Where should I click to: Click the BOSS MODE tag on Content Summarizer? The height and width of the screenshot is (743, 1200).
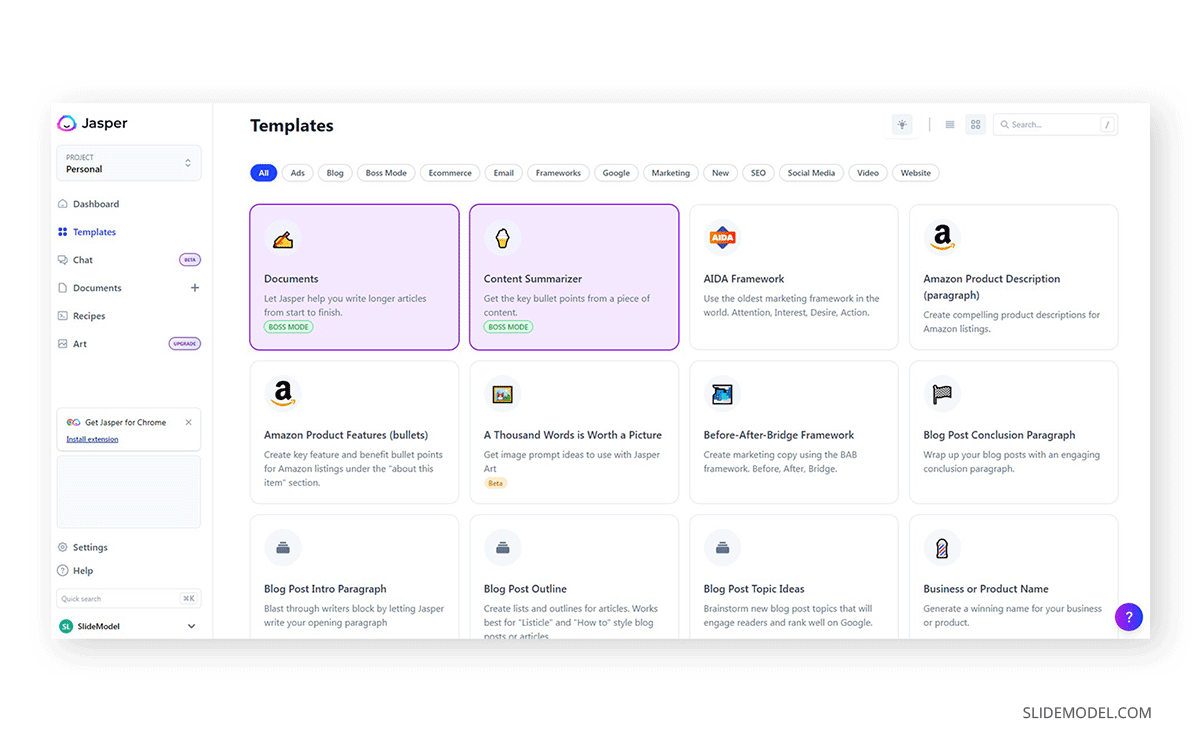click(x=509, y=327)
